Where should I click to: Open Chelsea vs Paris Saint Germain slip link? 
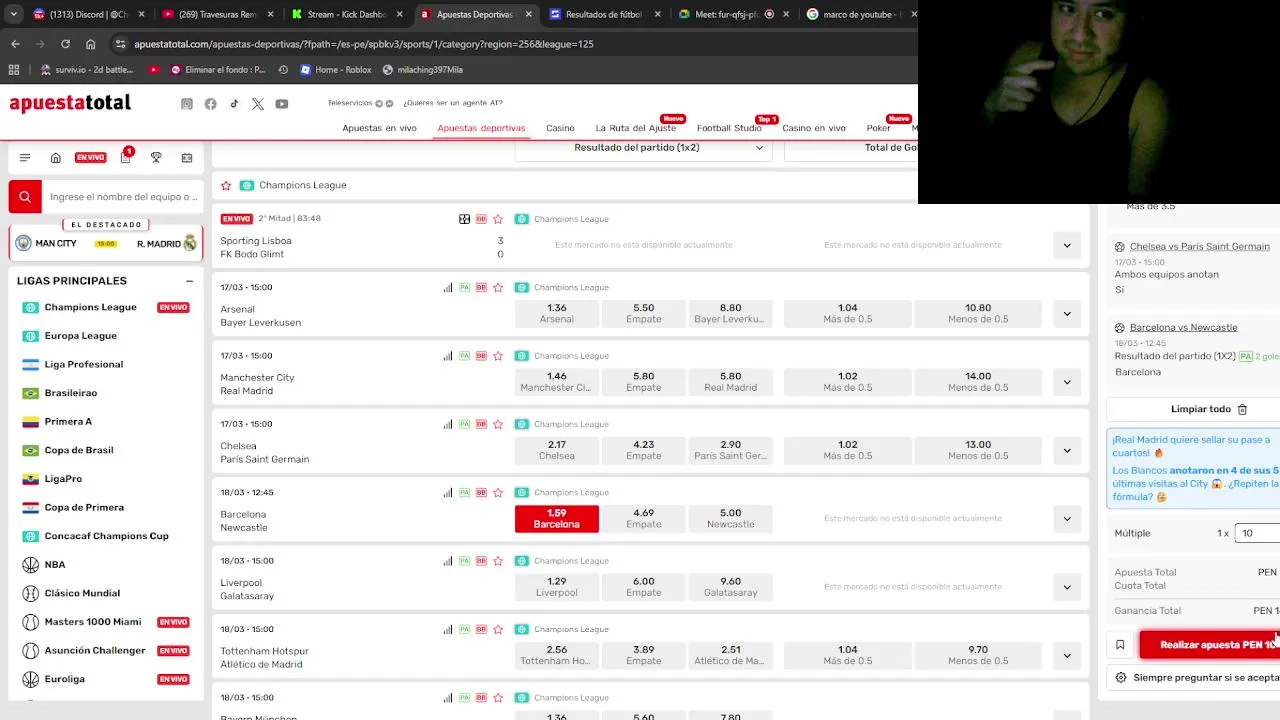1199,247
